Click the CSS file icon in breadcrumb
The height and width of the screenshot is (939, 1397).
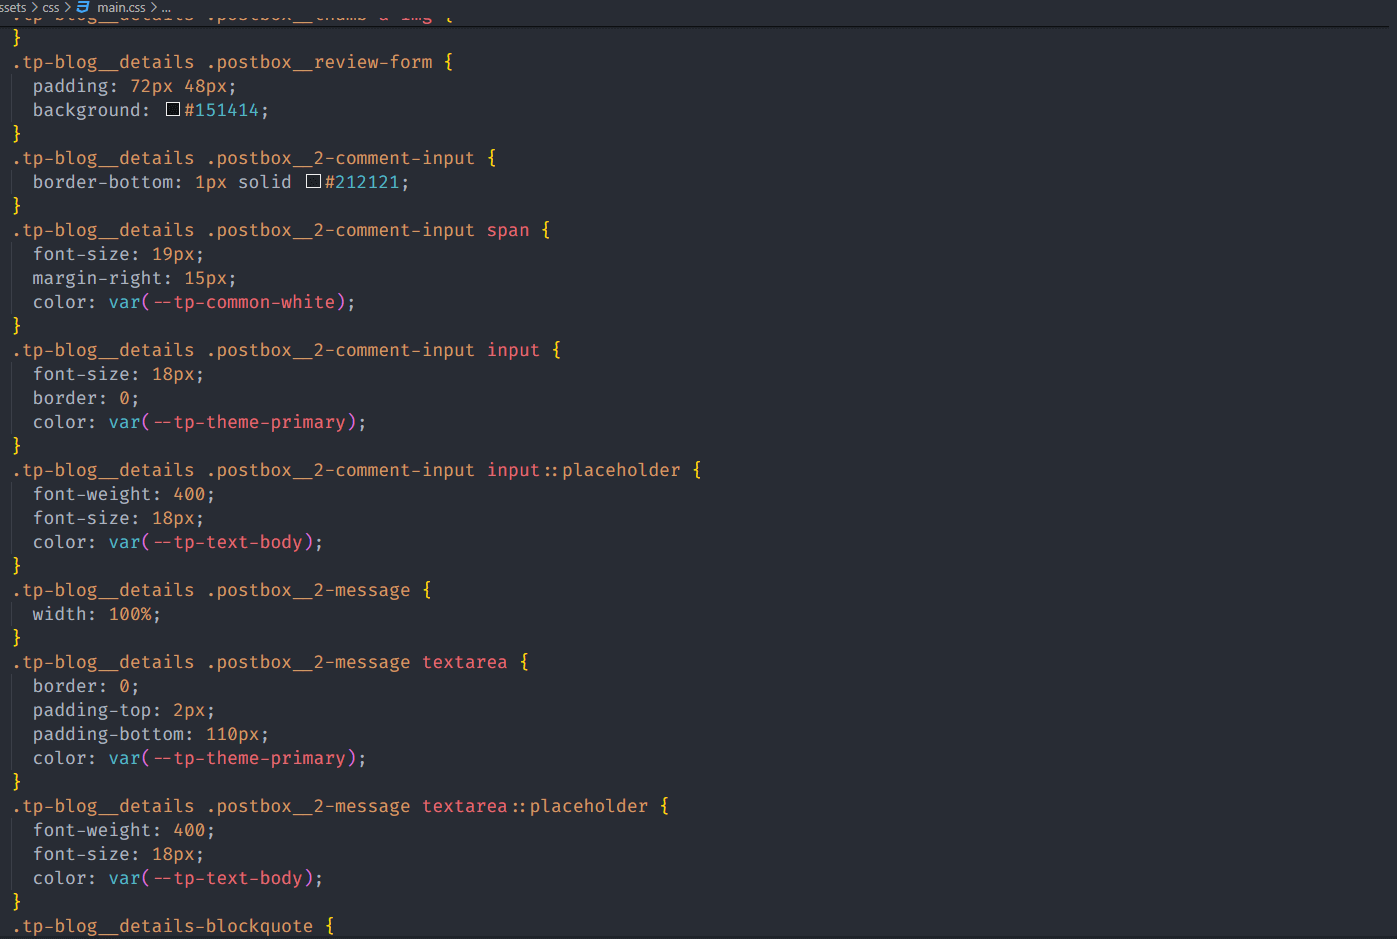click(83, 7)
